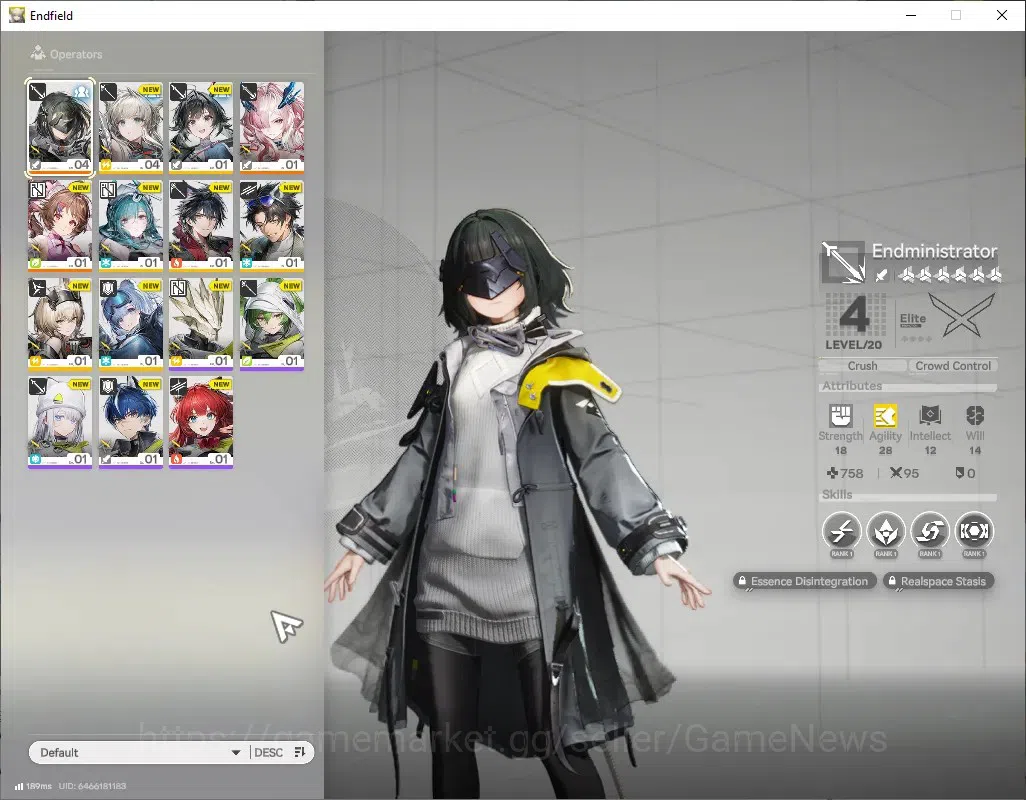Select the cream-haired operator card marked 04
1026x800 pixels.
click(x=131, y=128)
